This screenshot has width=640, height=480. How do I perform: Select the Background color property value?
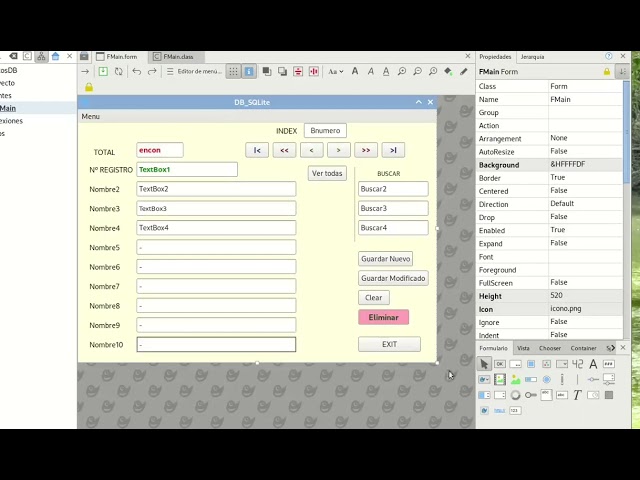pyautogui.click(x=583, y=164)
